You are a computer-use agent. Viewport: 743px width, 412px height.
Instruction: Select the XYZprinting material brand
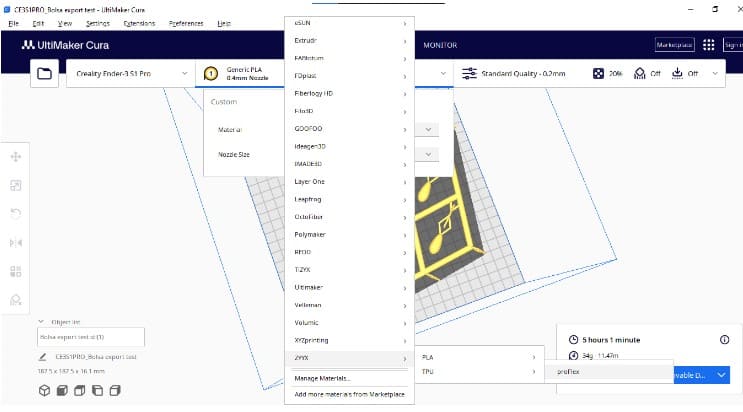coord(349,340)
